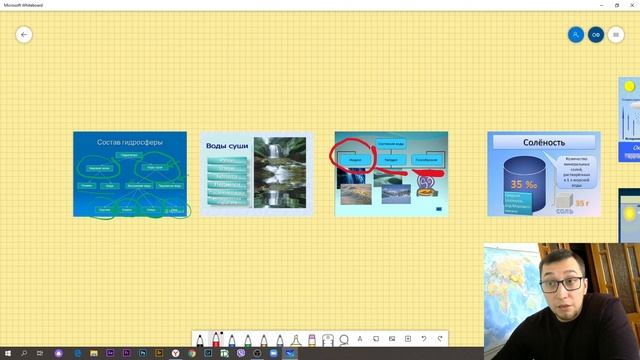Select the black pen
This screenshot has width=640, height=360.
click(200, 340)
